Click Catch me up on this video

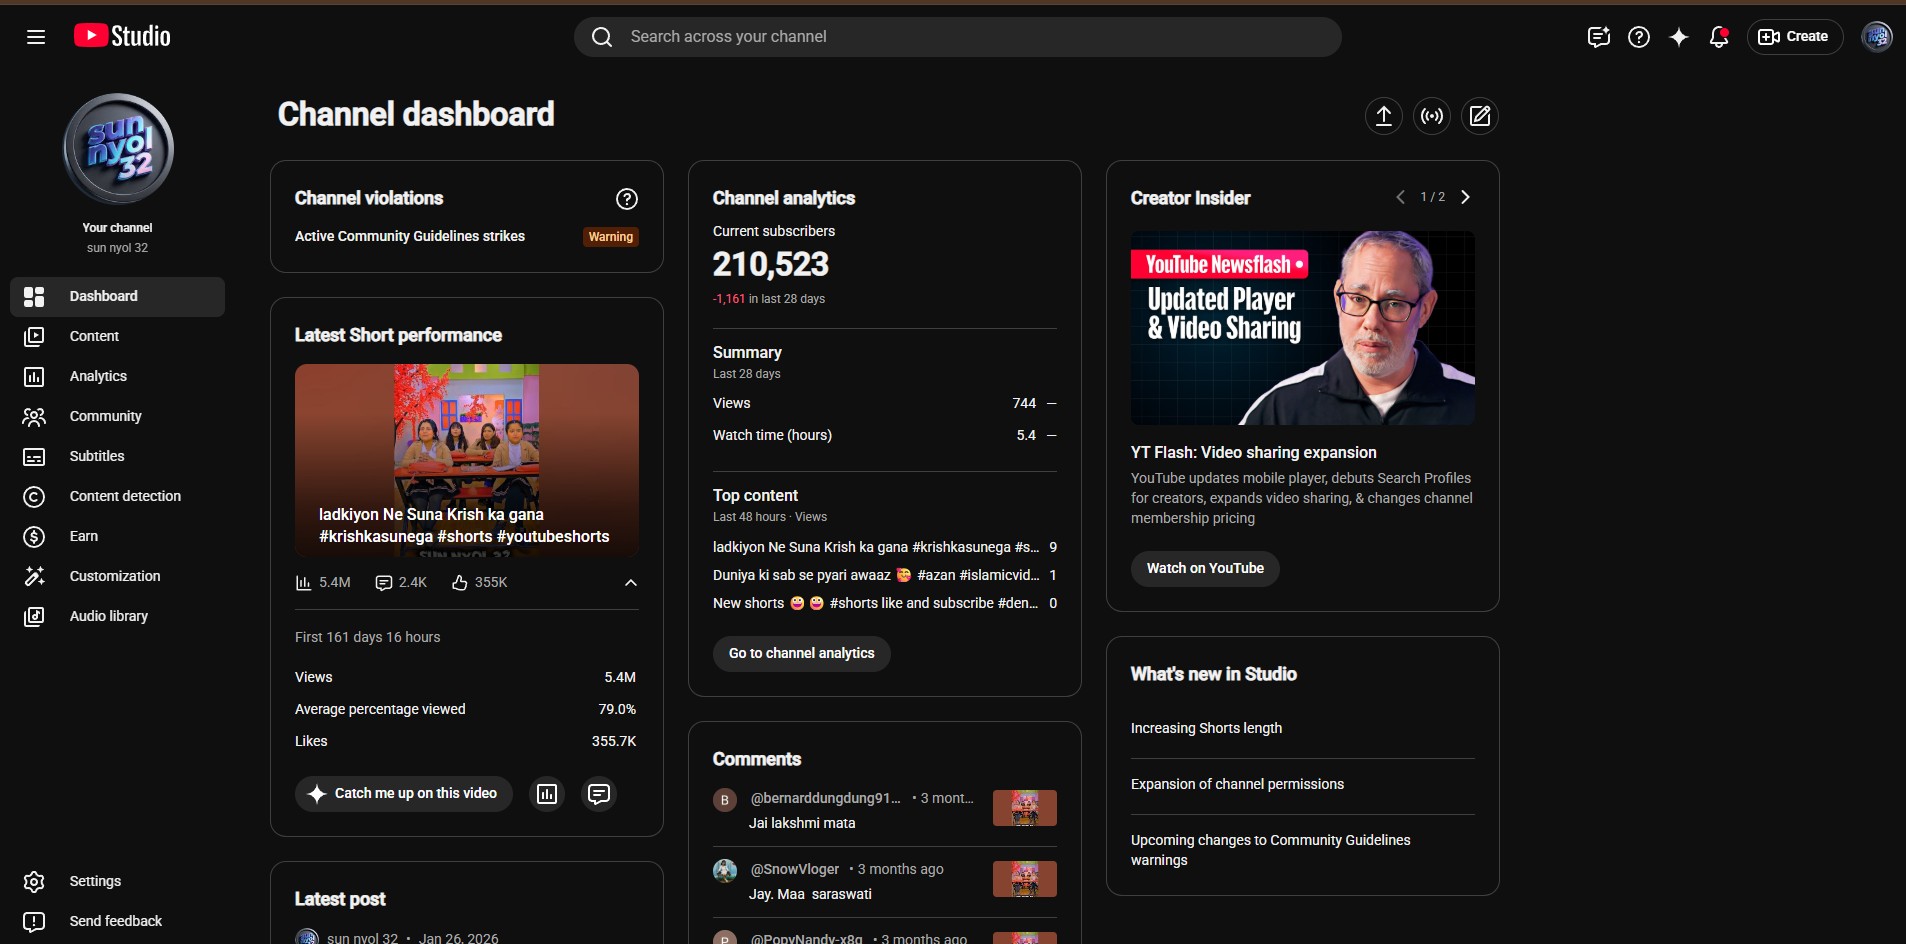pyautogui.click(x=404, y=794)
